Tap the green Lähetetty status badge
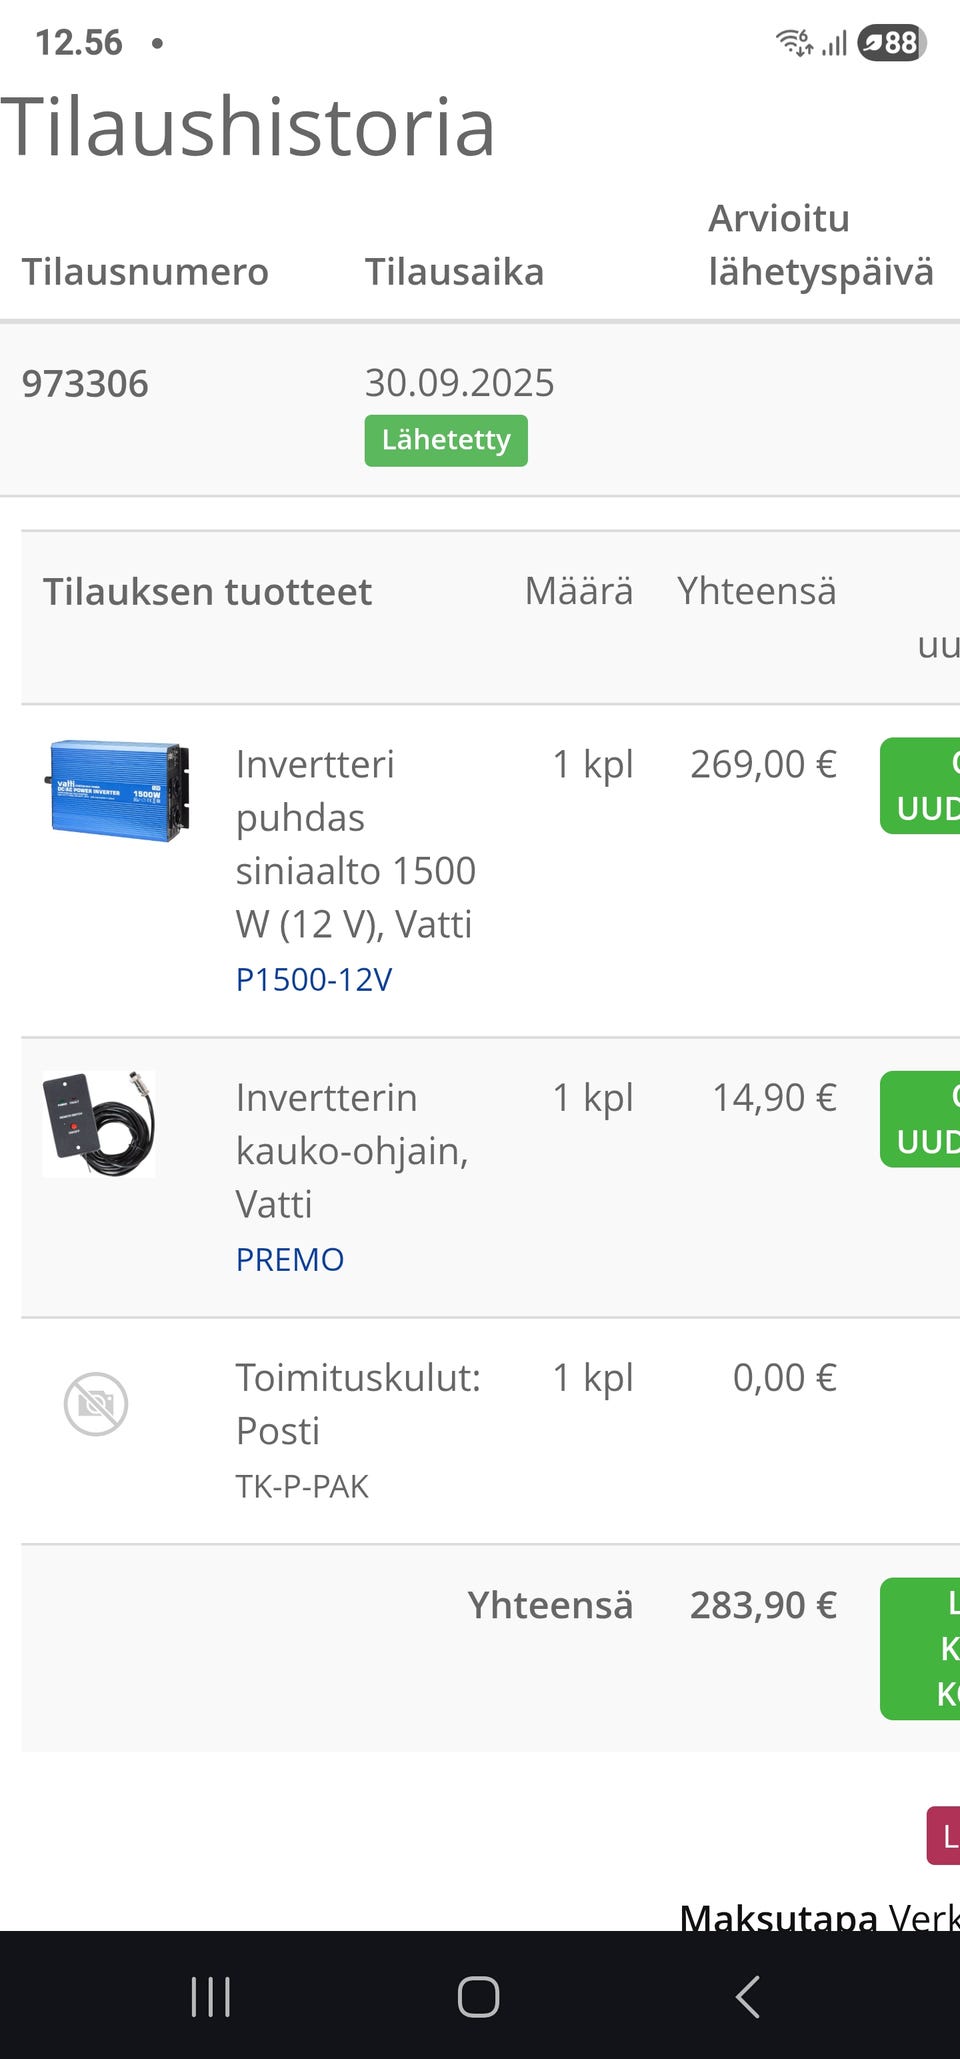The height and width of the screenshot is (2059, 960). 446,440
